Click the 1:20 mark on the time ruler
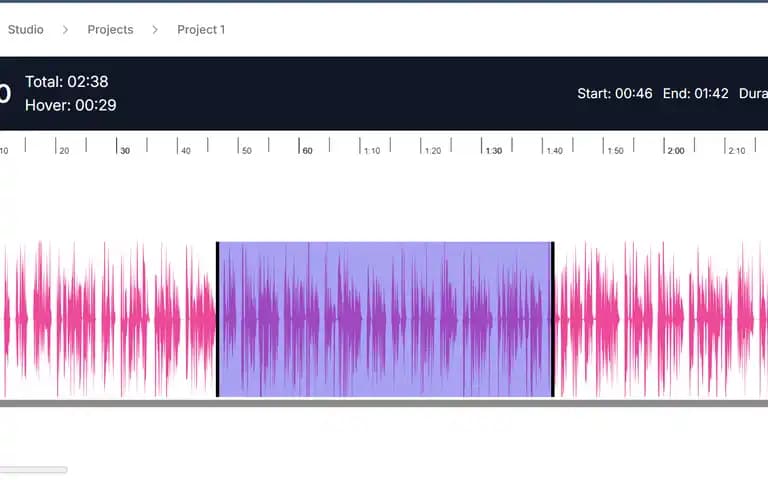Viewport: 768px width, 480px height. click(x=432, y=151)
